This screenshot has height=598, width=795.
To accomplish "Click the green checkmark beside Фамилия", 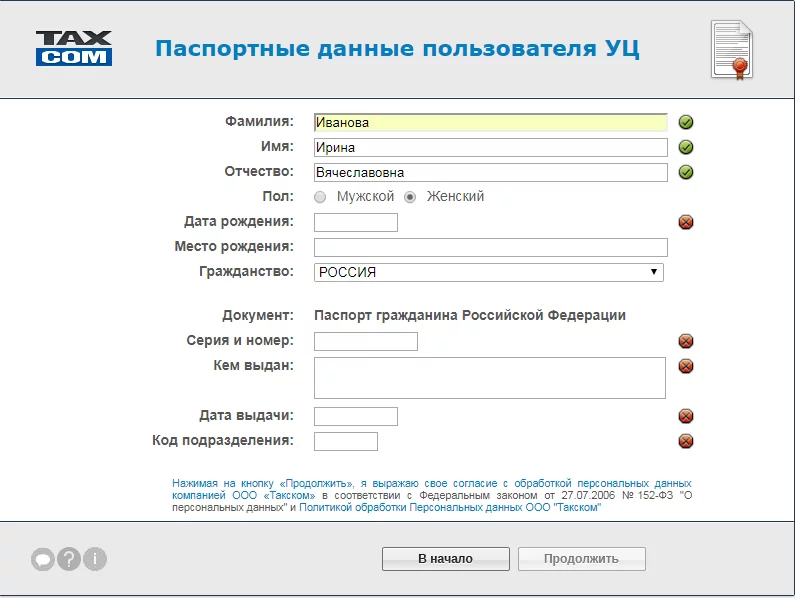I will (686, 123).
